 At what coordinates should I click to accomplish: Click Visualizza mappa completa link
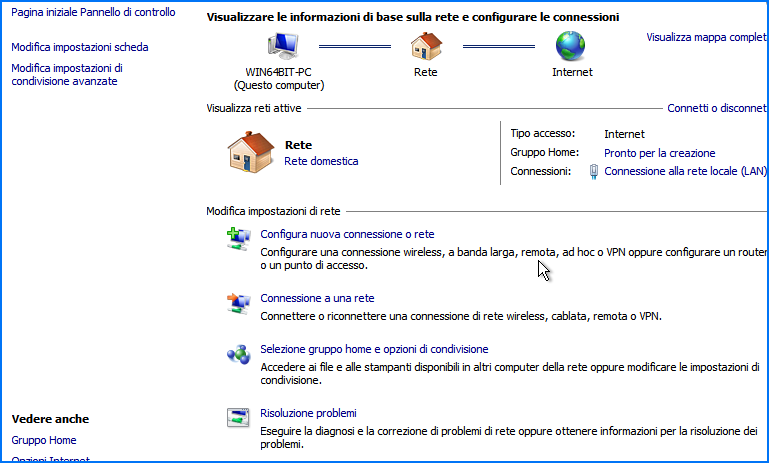pos(706,37)
